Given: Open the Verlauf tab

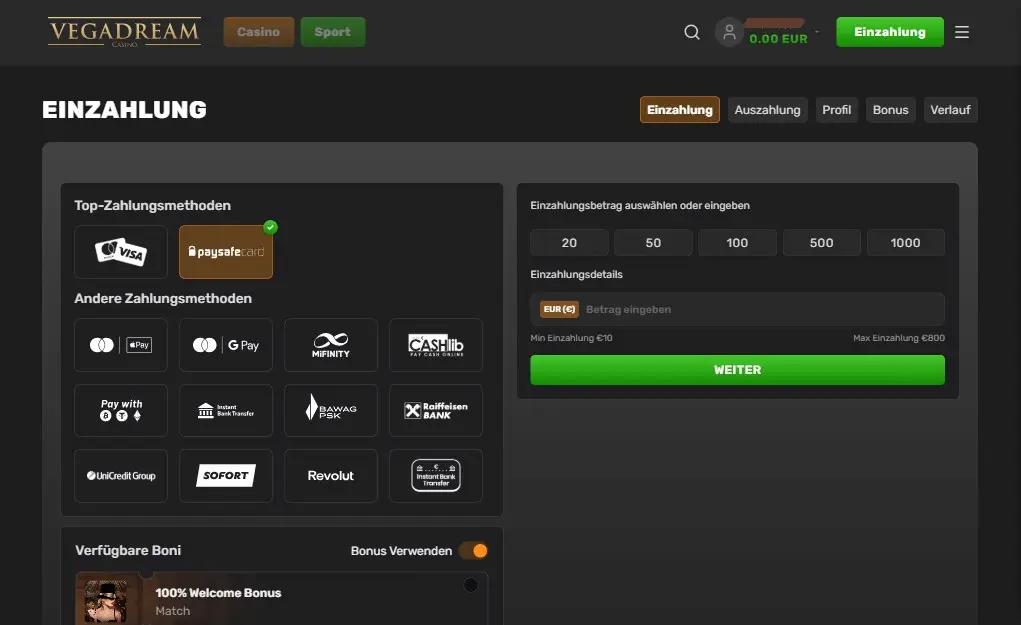Looking at the screenshot, I should pos(951,109).
